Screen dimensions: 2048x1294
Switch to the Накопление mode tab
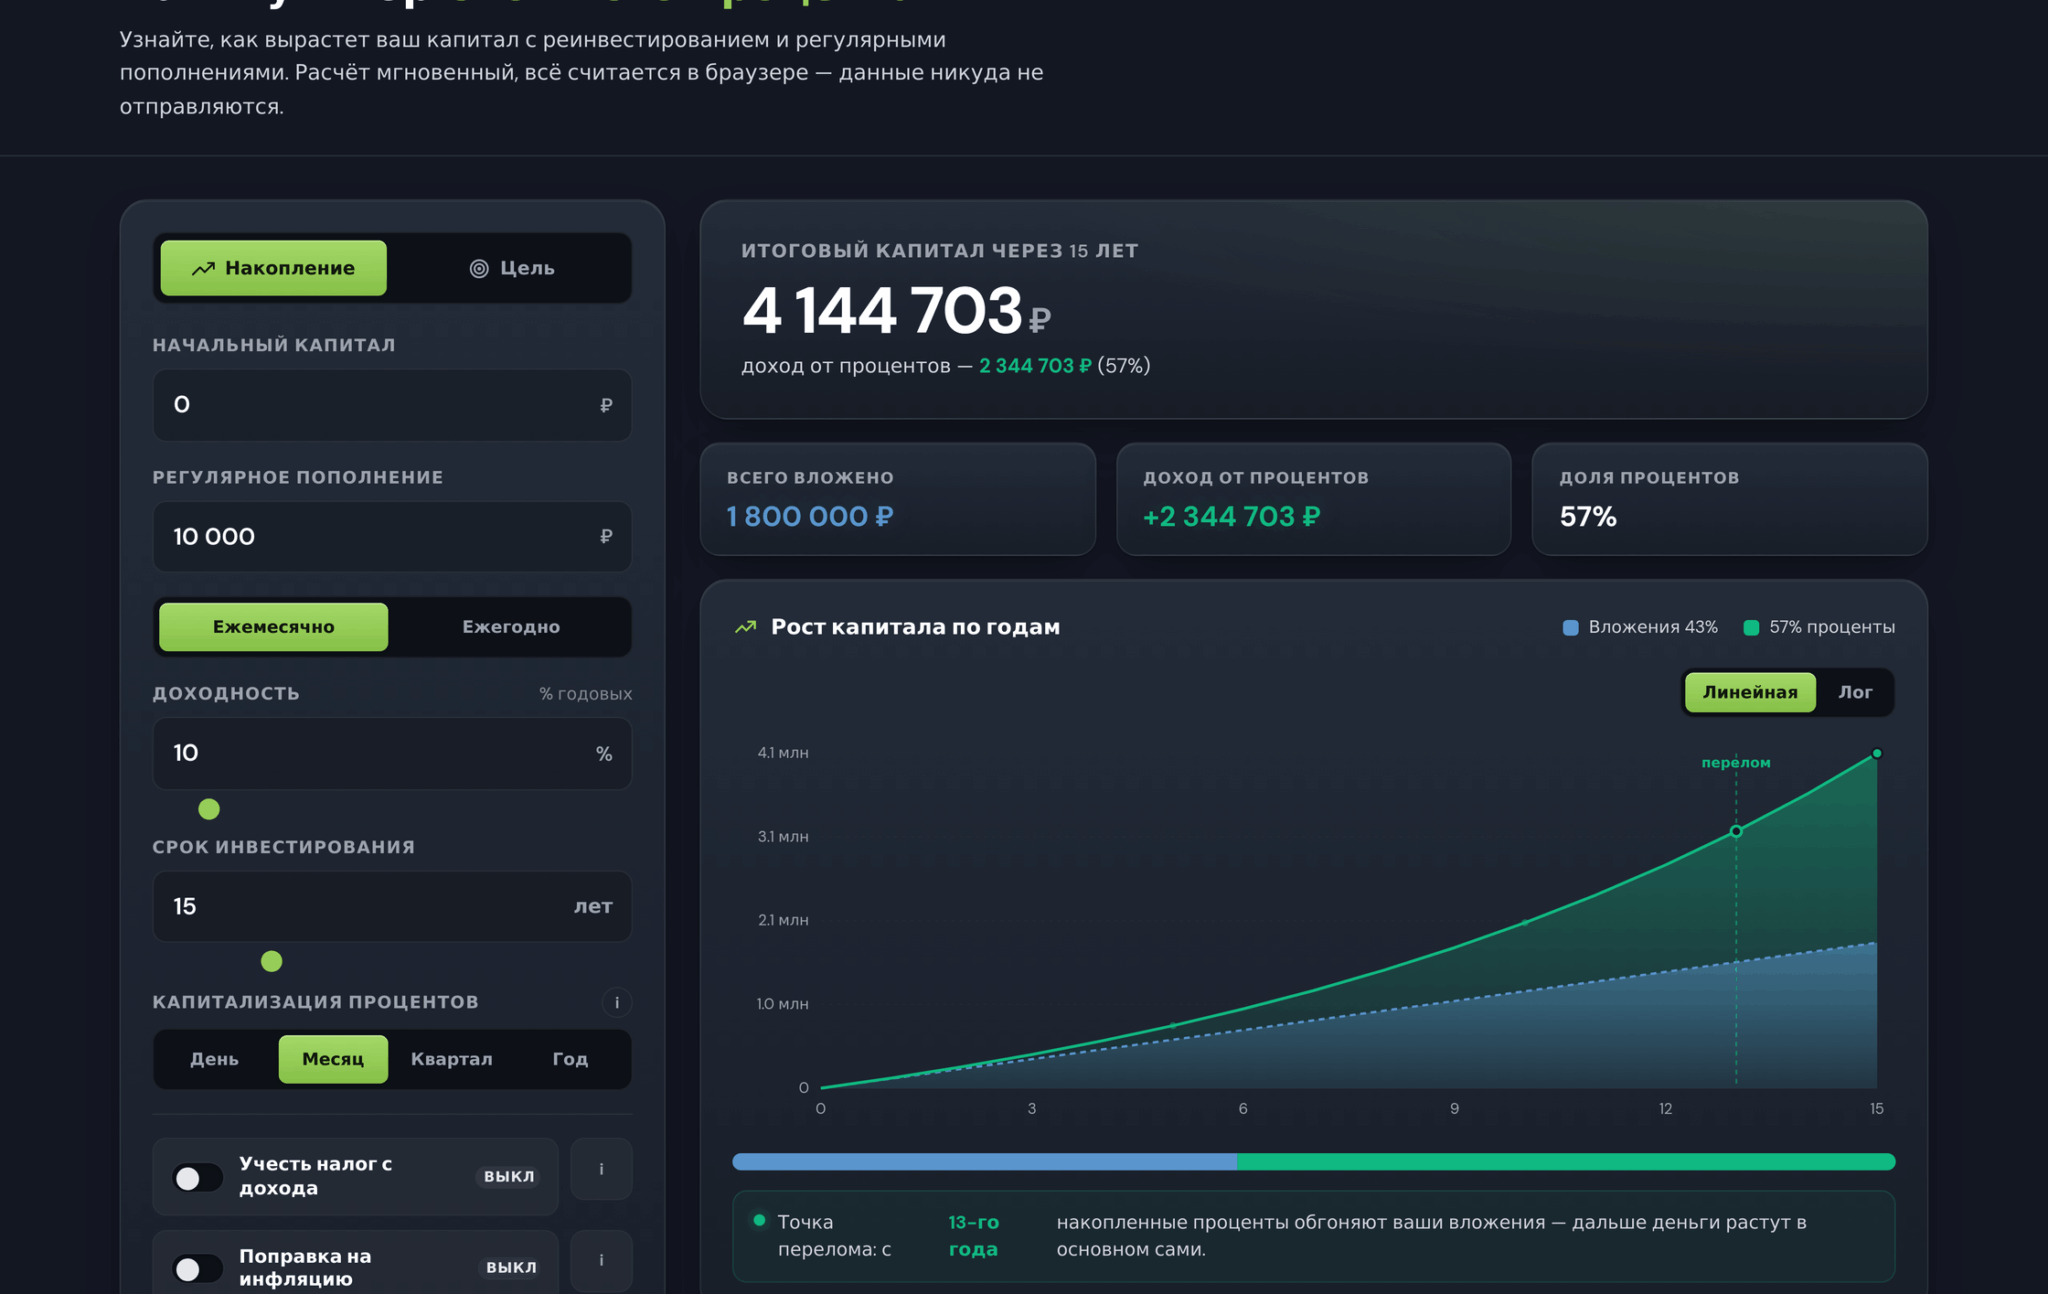point(273,268)
